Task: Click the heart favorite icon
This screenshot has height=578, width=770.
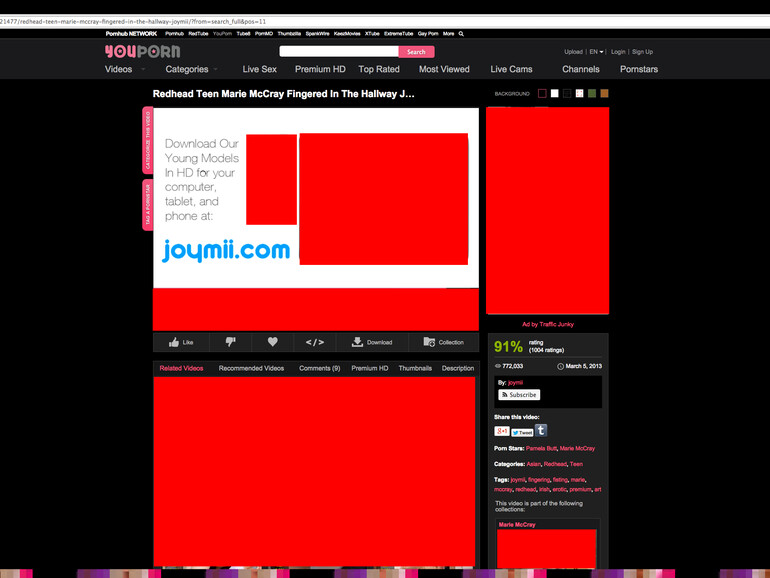Action: (x=273, y=342)
